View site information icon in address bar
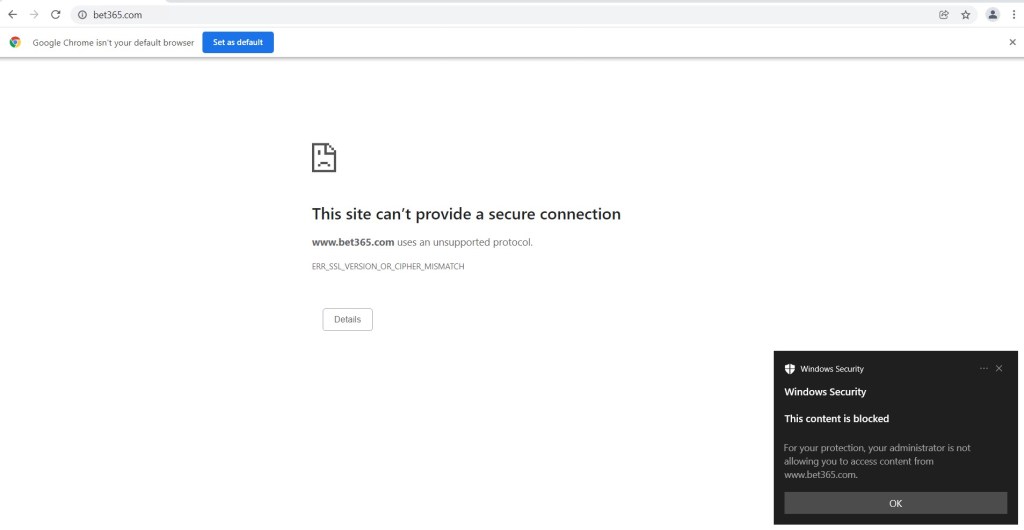Screen dimensions: 1024x530 coord(83,15)
